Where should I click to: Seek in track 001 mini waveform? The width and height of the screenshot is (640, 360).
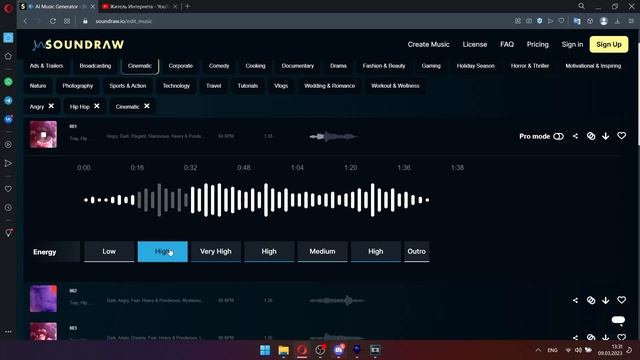coord(333,136)
